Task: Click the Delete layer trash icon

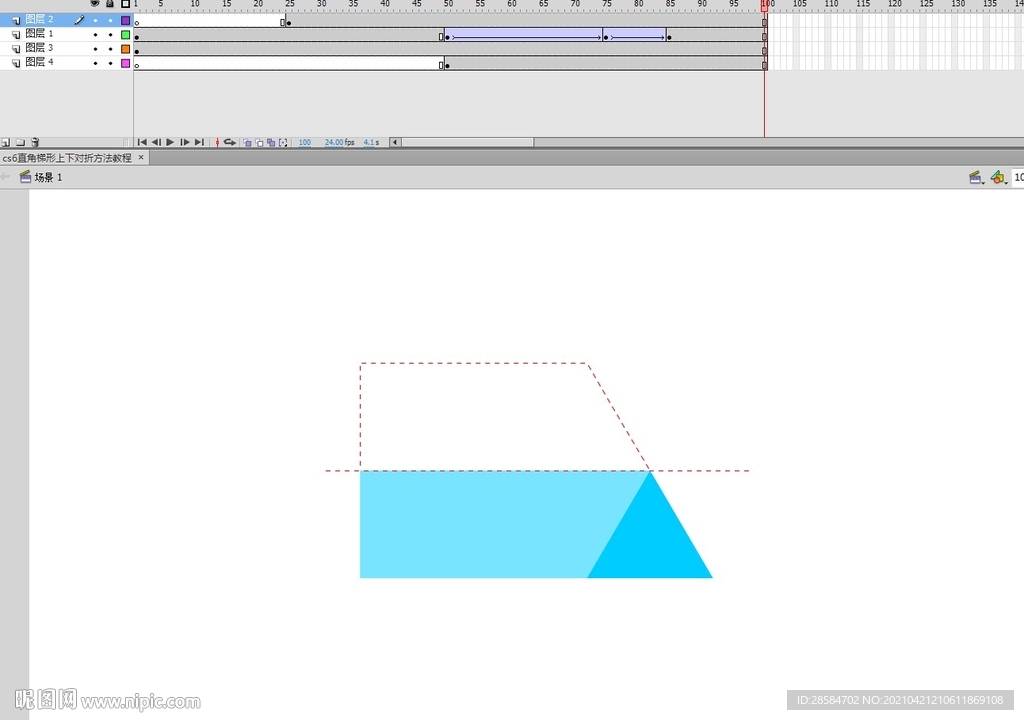Action: click(x=35, y=142)
